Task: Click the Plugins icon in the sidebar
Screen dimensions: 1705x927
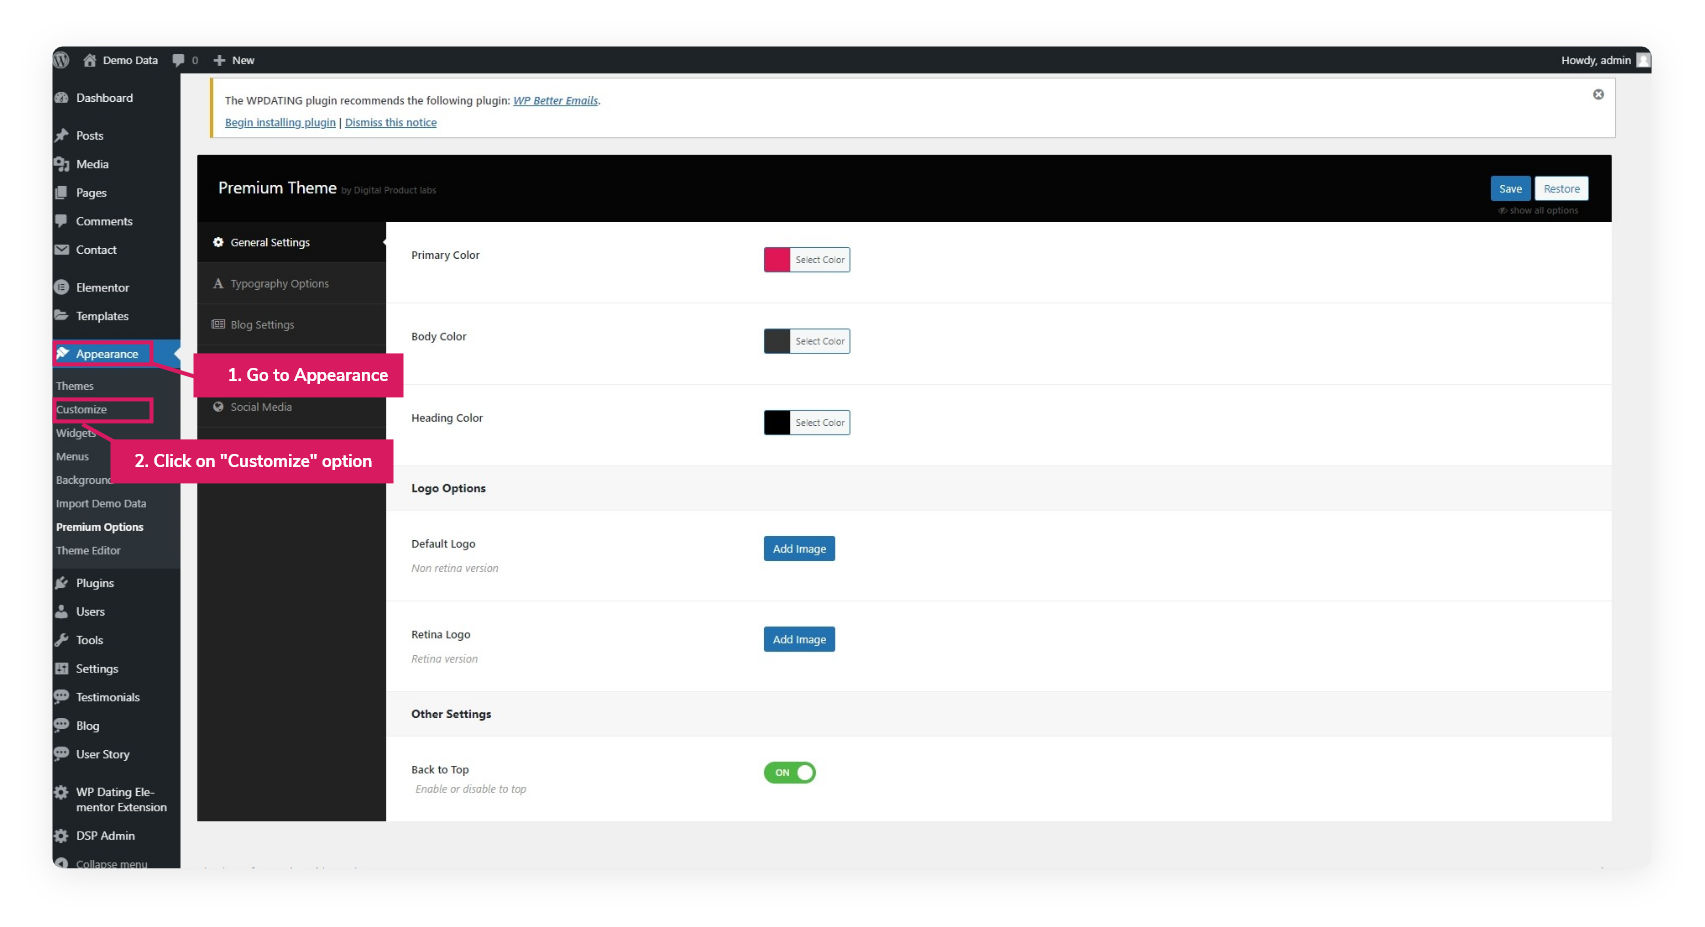Action: (62, 583)
